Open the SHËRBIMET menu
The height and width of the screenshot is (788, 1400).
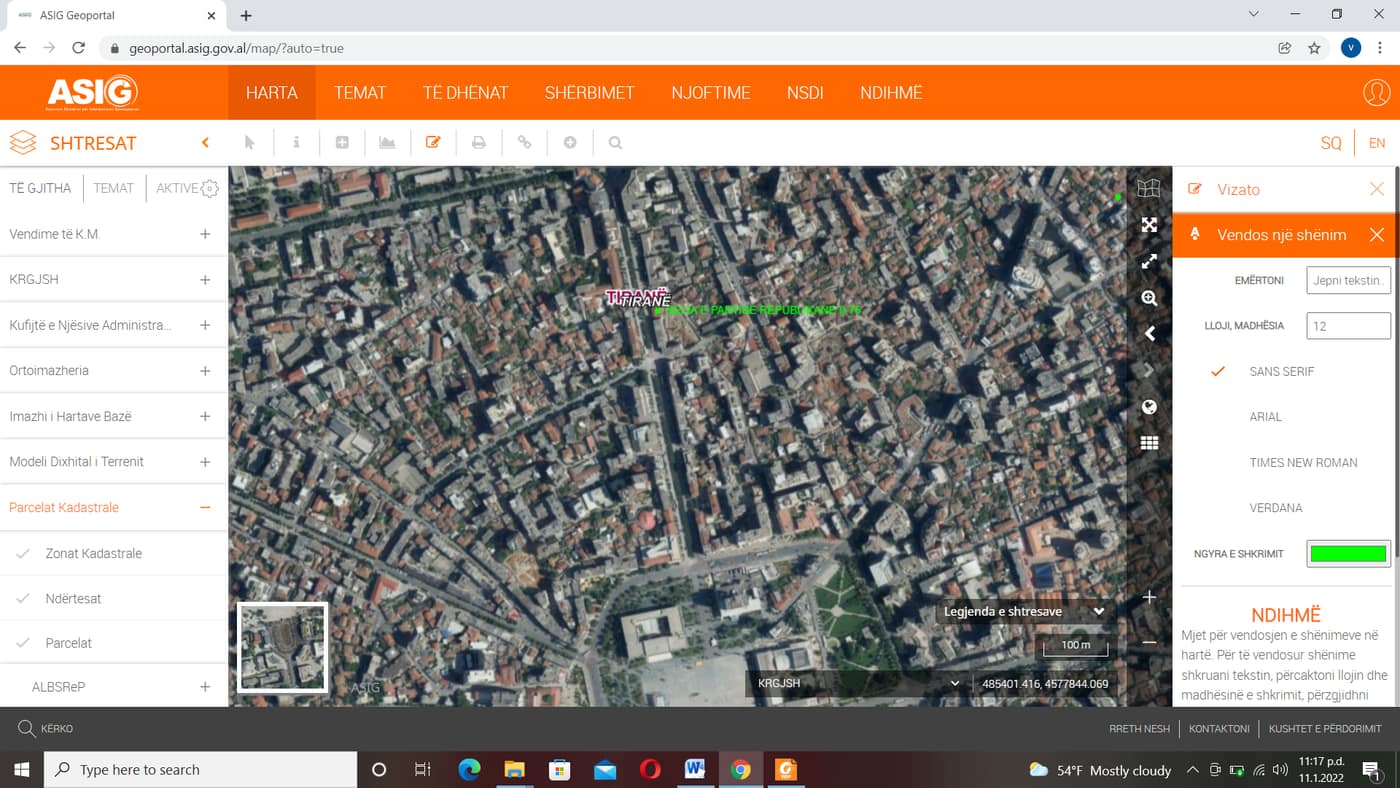pos(590,93)
